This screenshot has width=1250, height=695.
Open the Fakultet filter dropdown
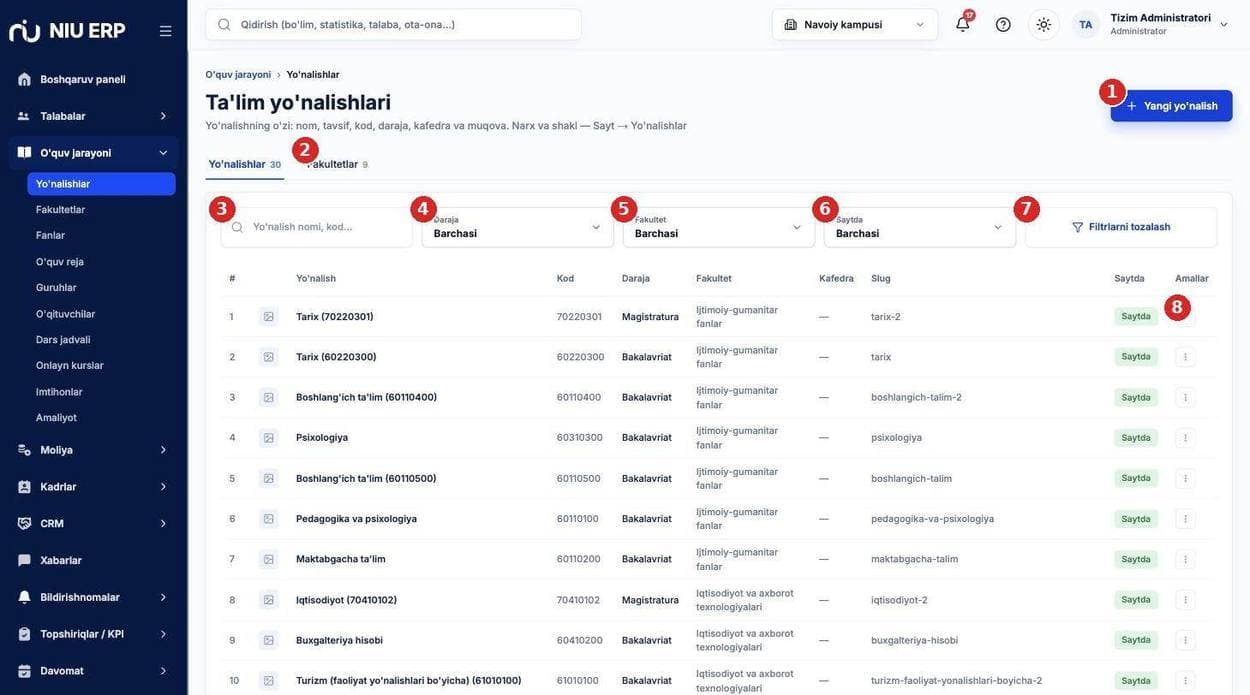(x=719, y=227)
